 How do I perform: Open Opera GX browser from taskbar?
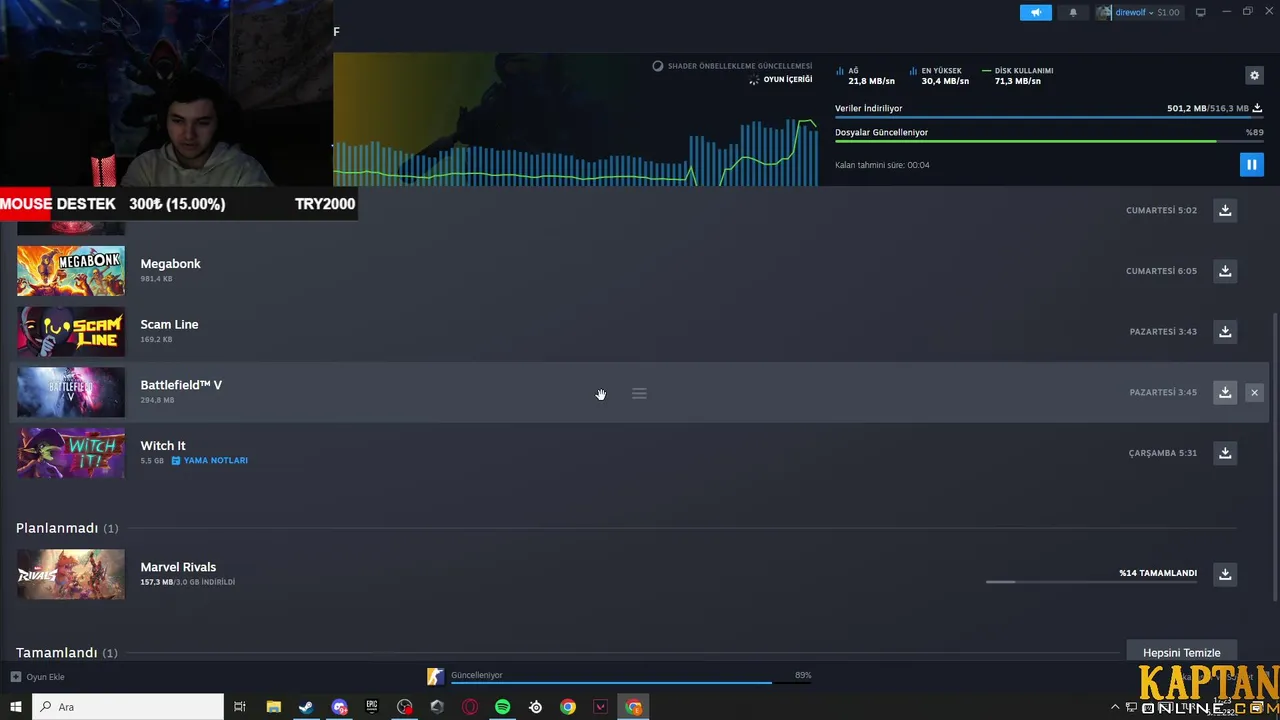(470, 707)
